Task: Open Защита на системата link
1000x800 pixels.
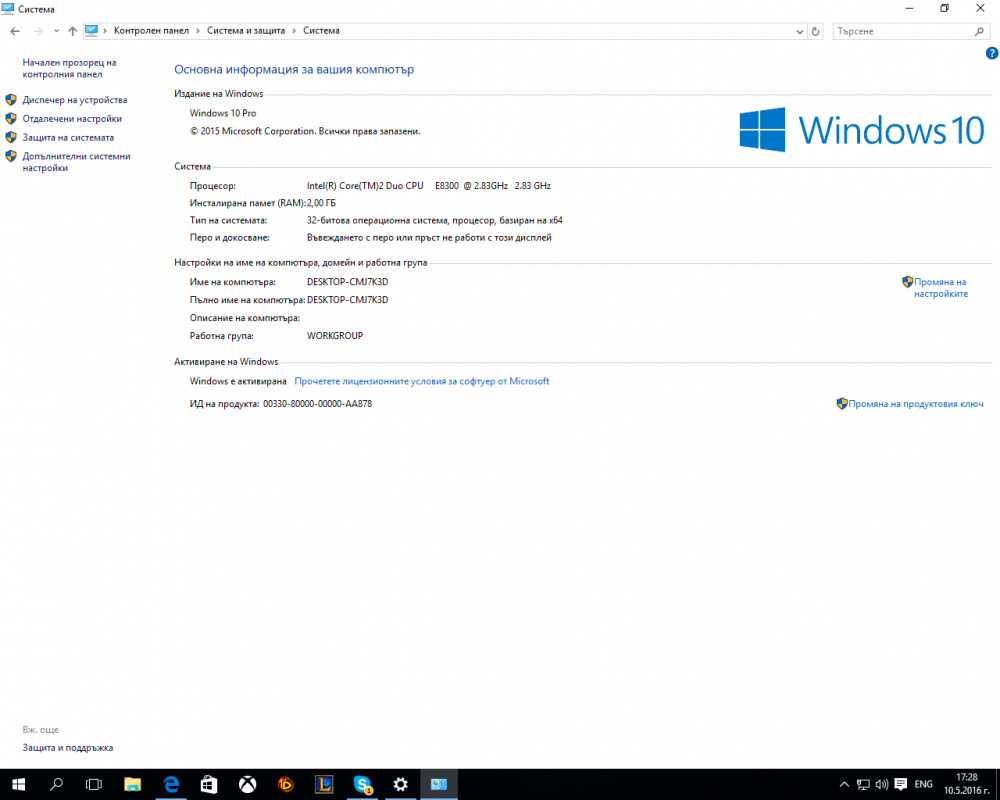Action: pos(68,137)
